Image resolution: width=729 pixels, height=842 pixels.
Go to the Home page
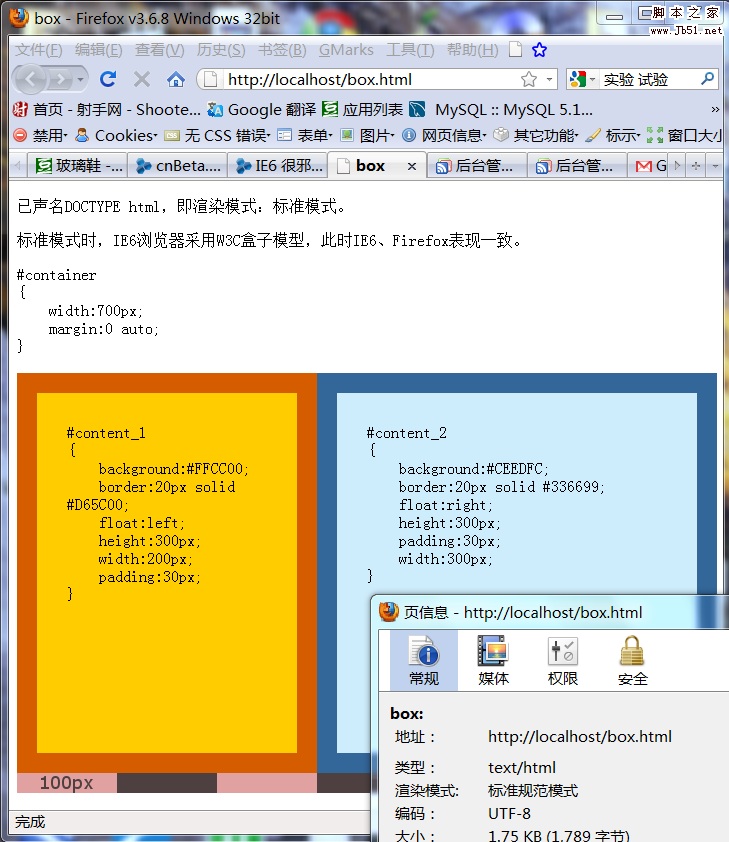click(x=176, y=79)
